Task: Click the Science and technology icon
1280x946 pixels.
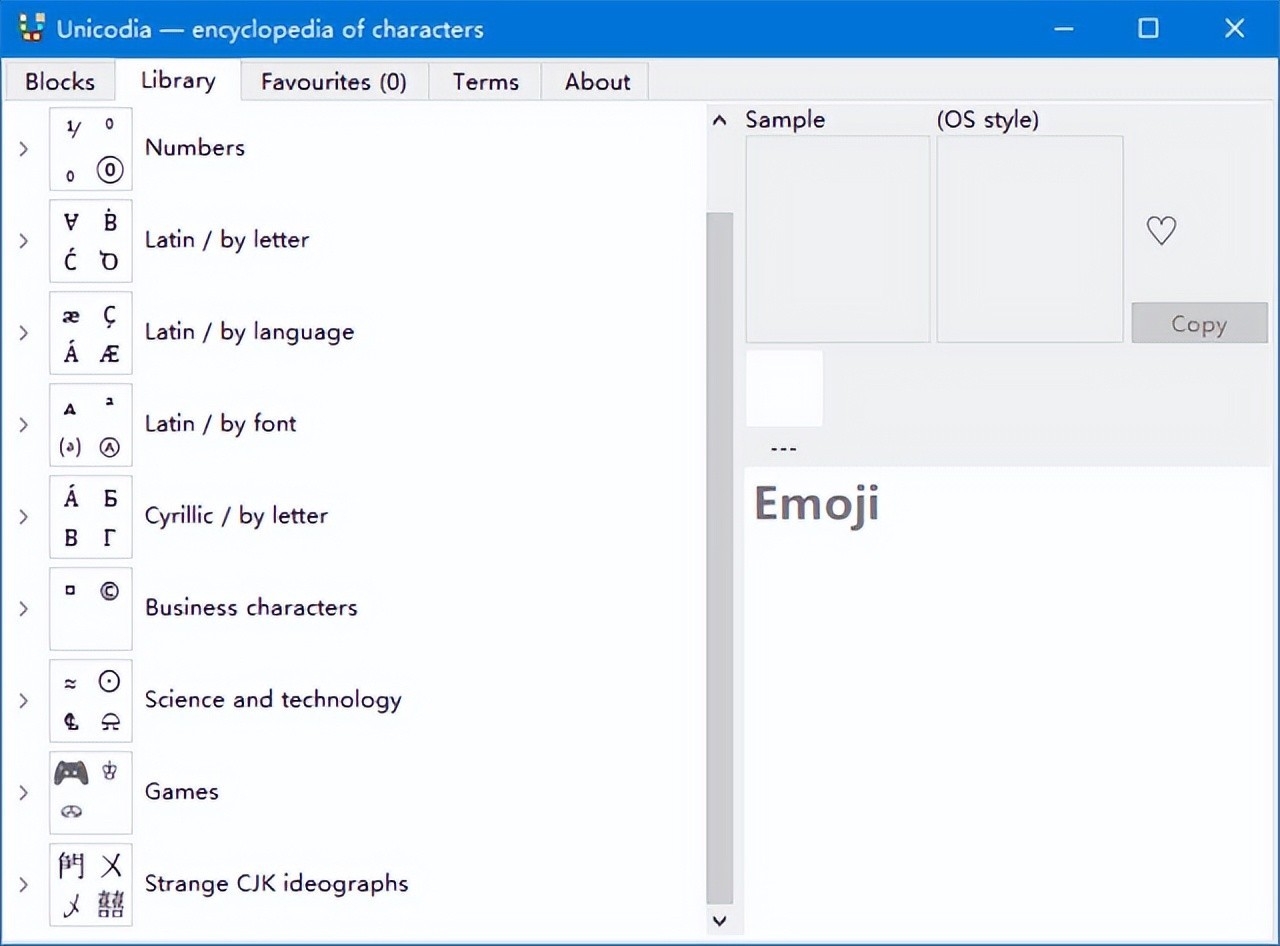Action: (x=90, y=701)
